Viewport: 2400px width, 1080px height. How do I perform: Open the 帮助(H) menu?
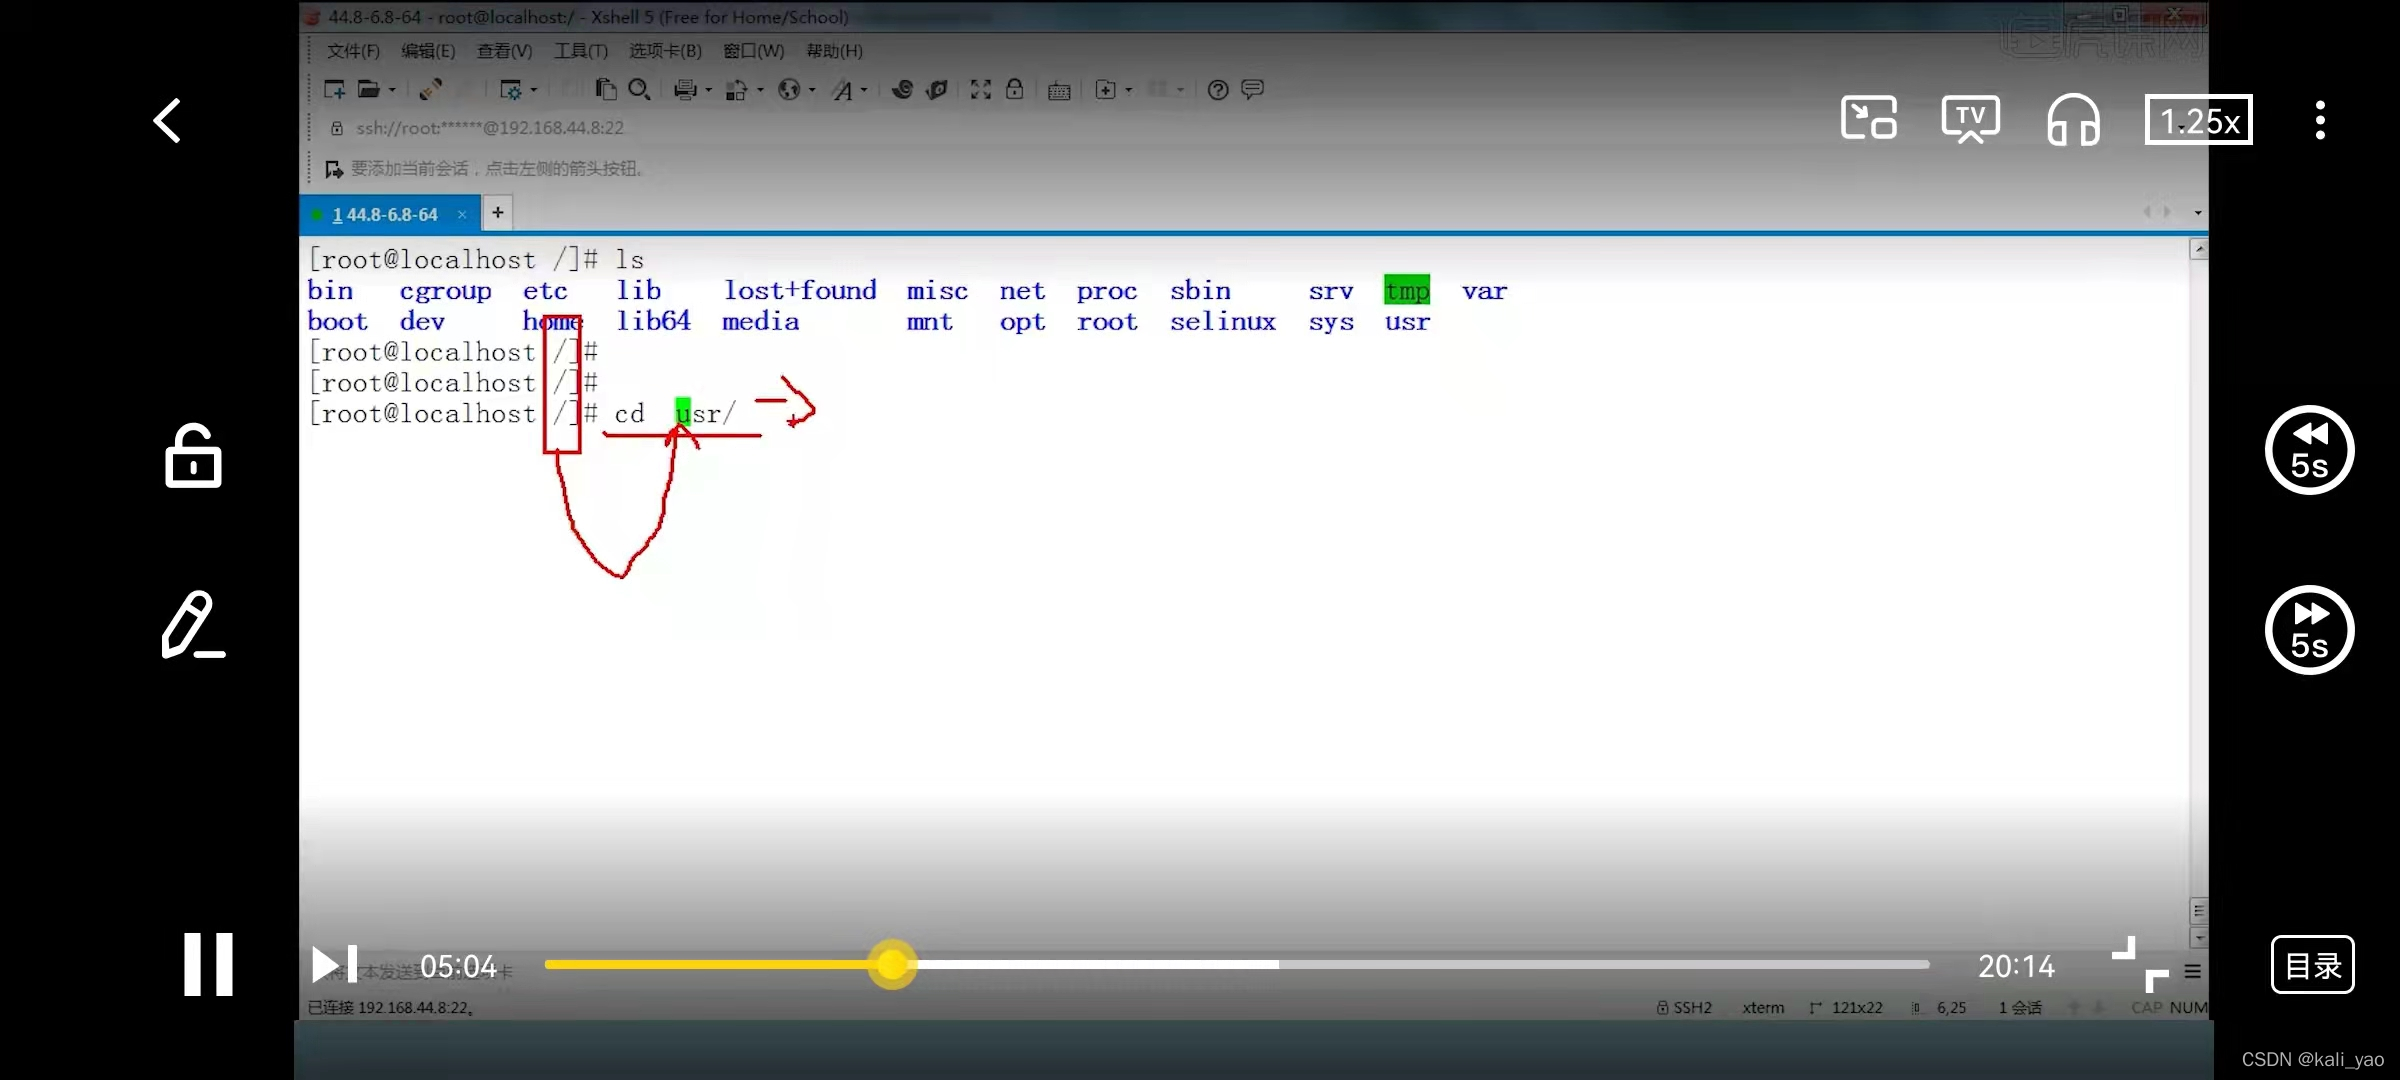click(834, 51)
